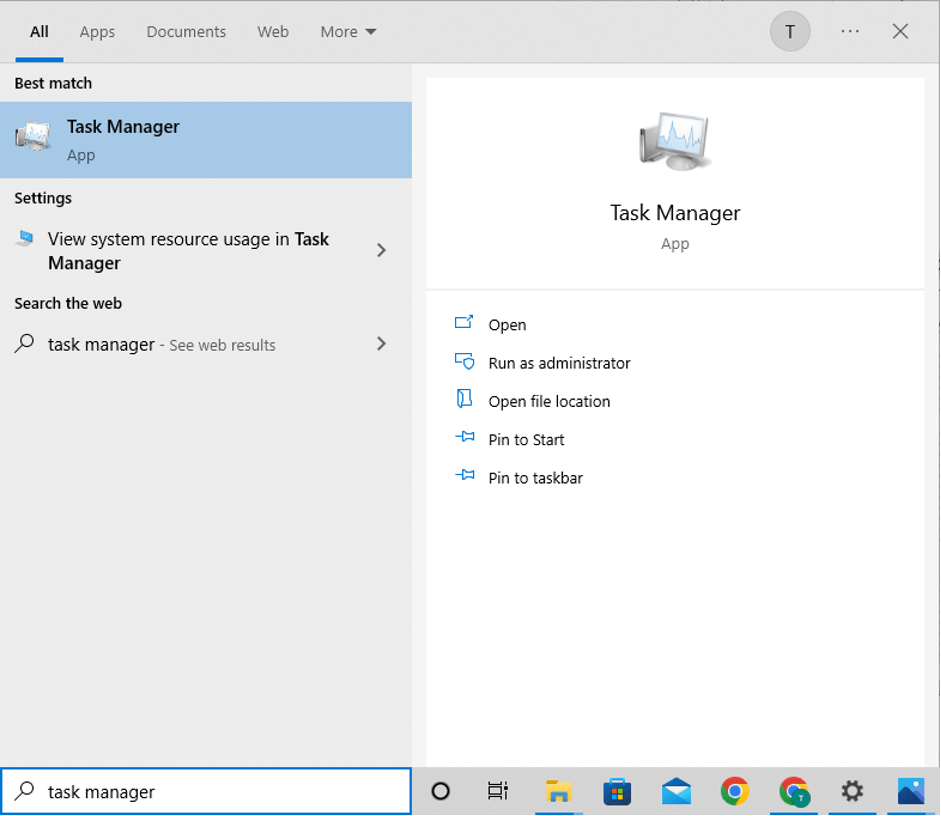The image size is (941, 816).
Task: Click the Run as administrator shield icon
Action: [x=464, y=361]
